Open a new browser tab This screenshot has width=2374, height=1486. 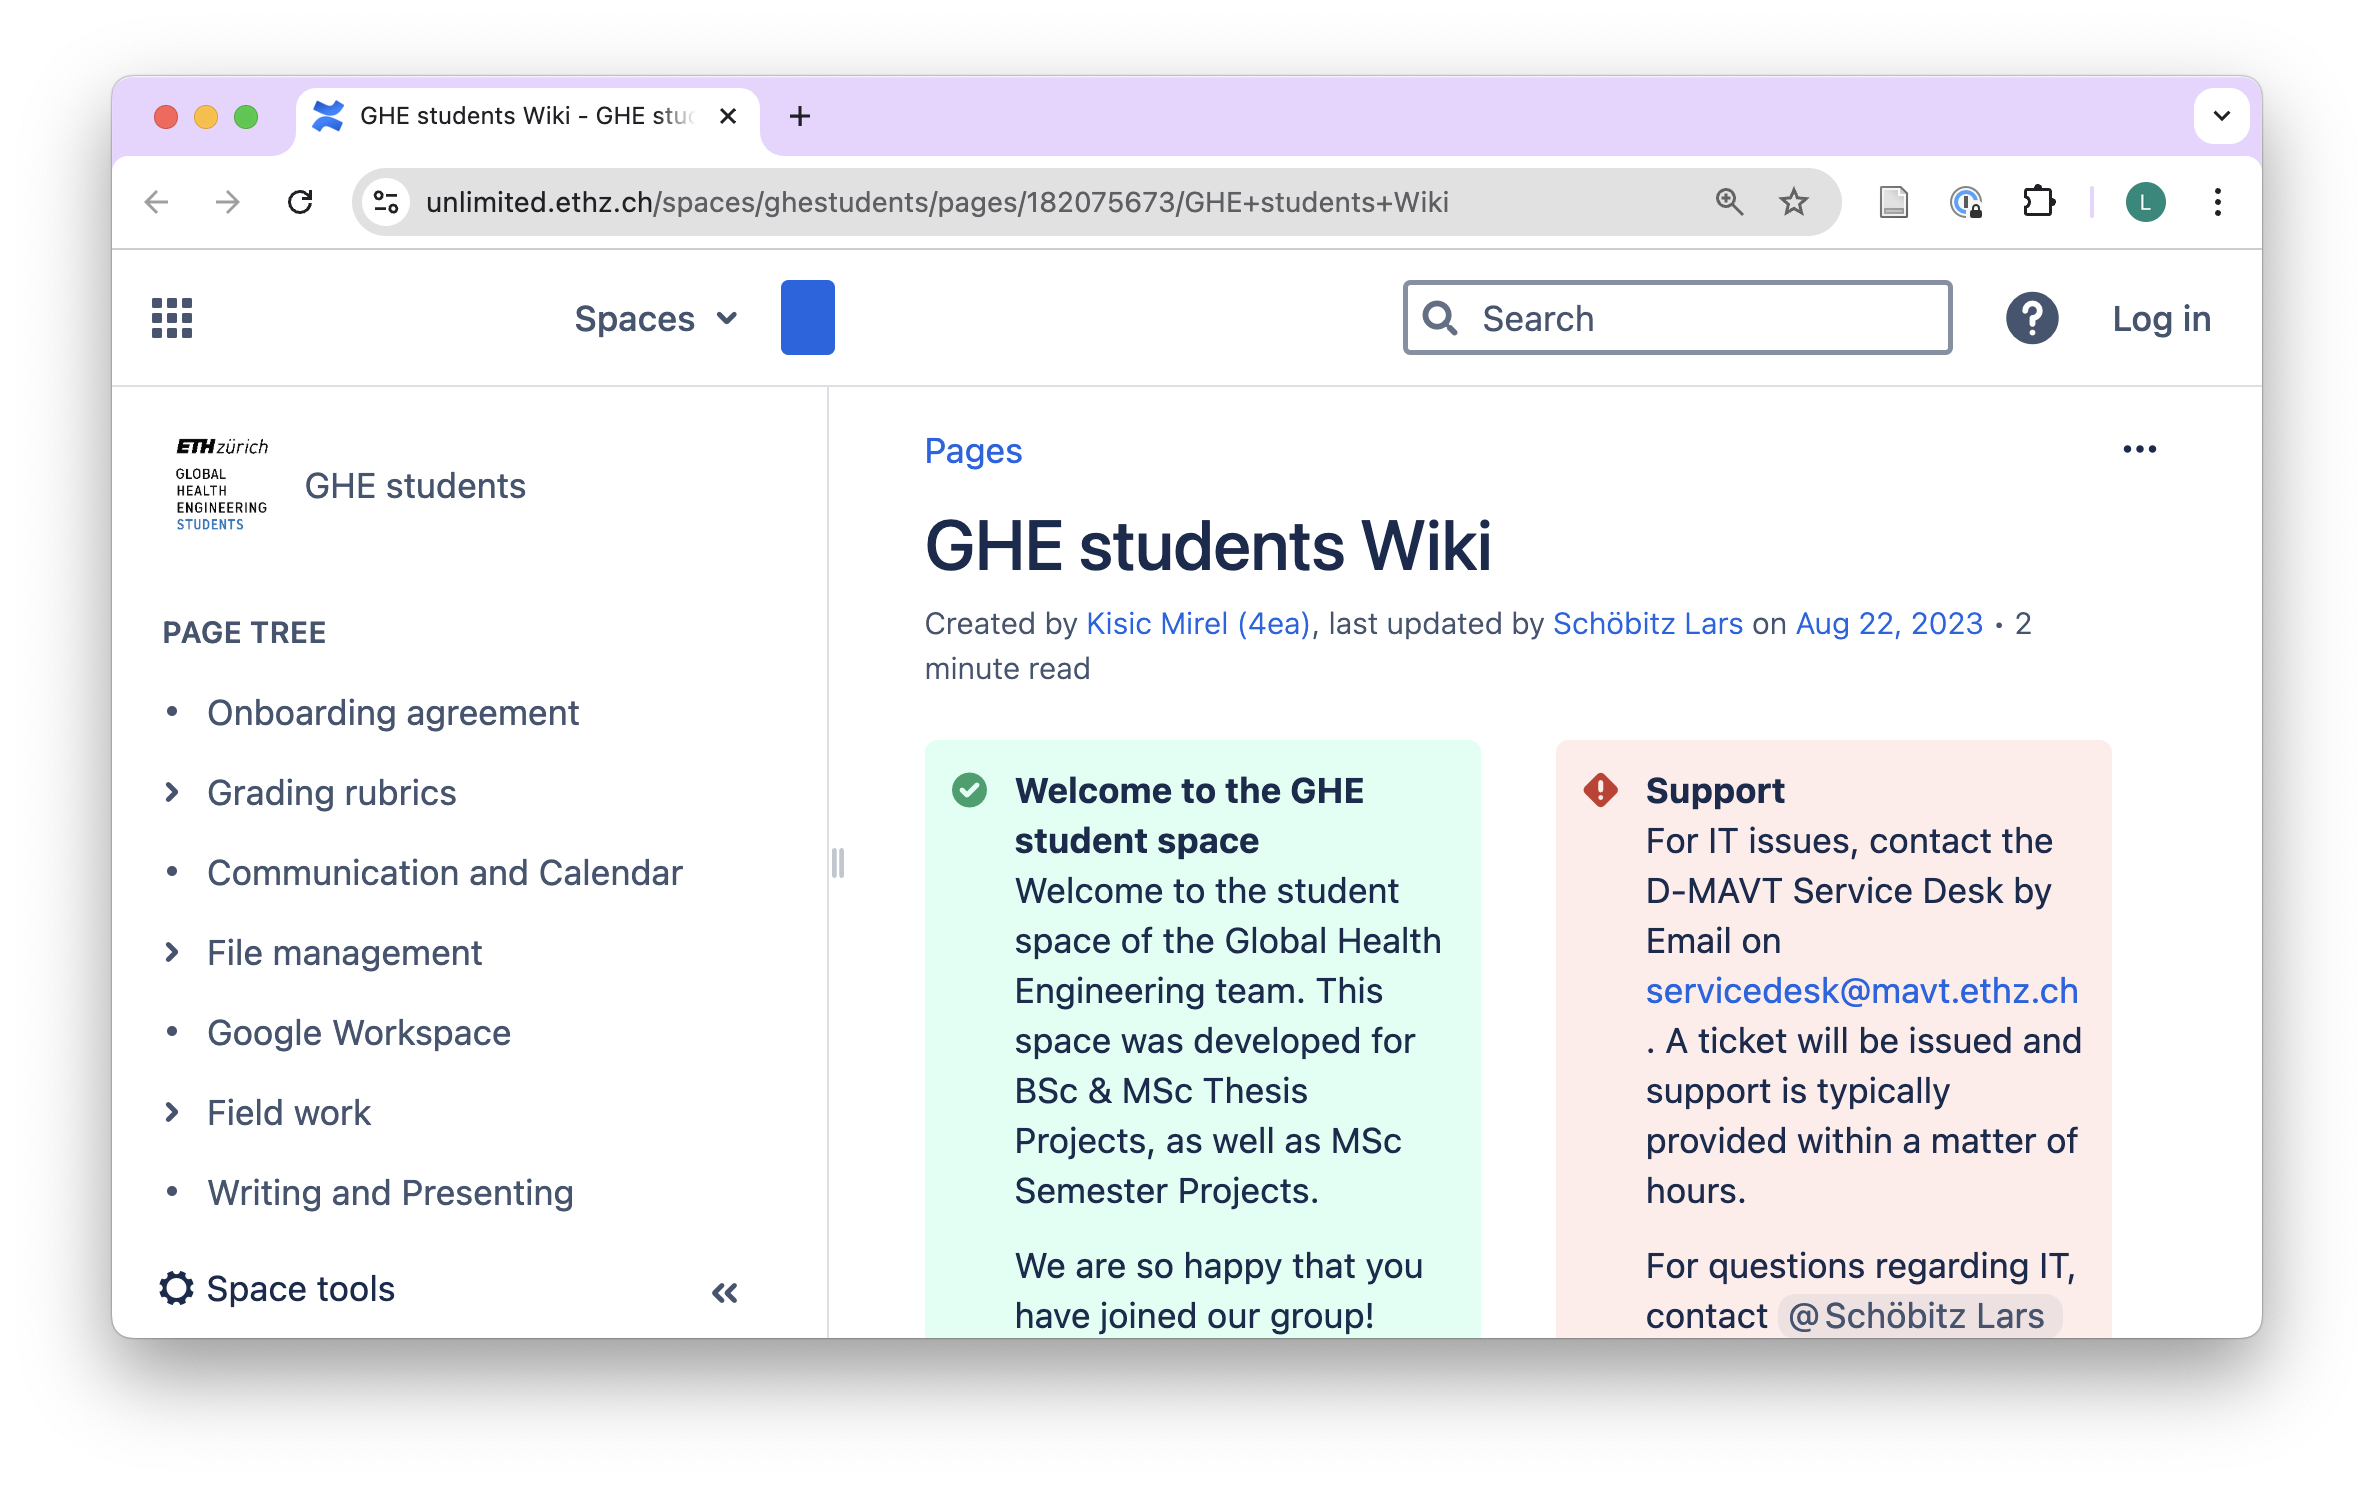click(800, 117)
